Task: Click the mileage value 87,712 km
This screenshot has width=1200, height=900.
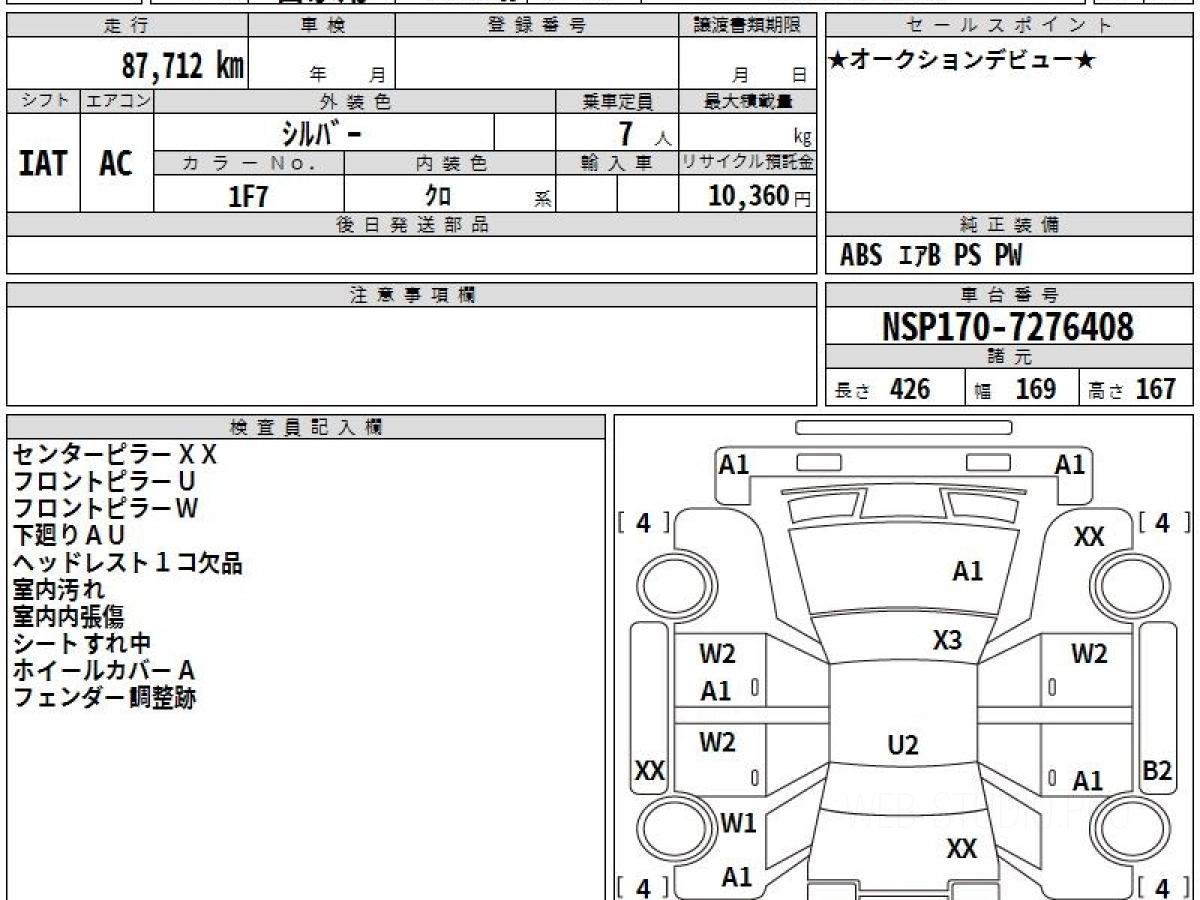Action: click(x=182, y=66)
